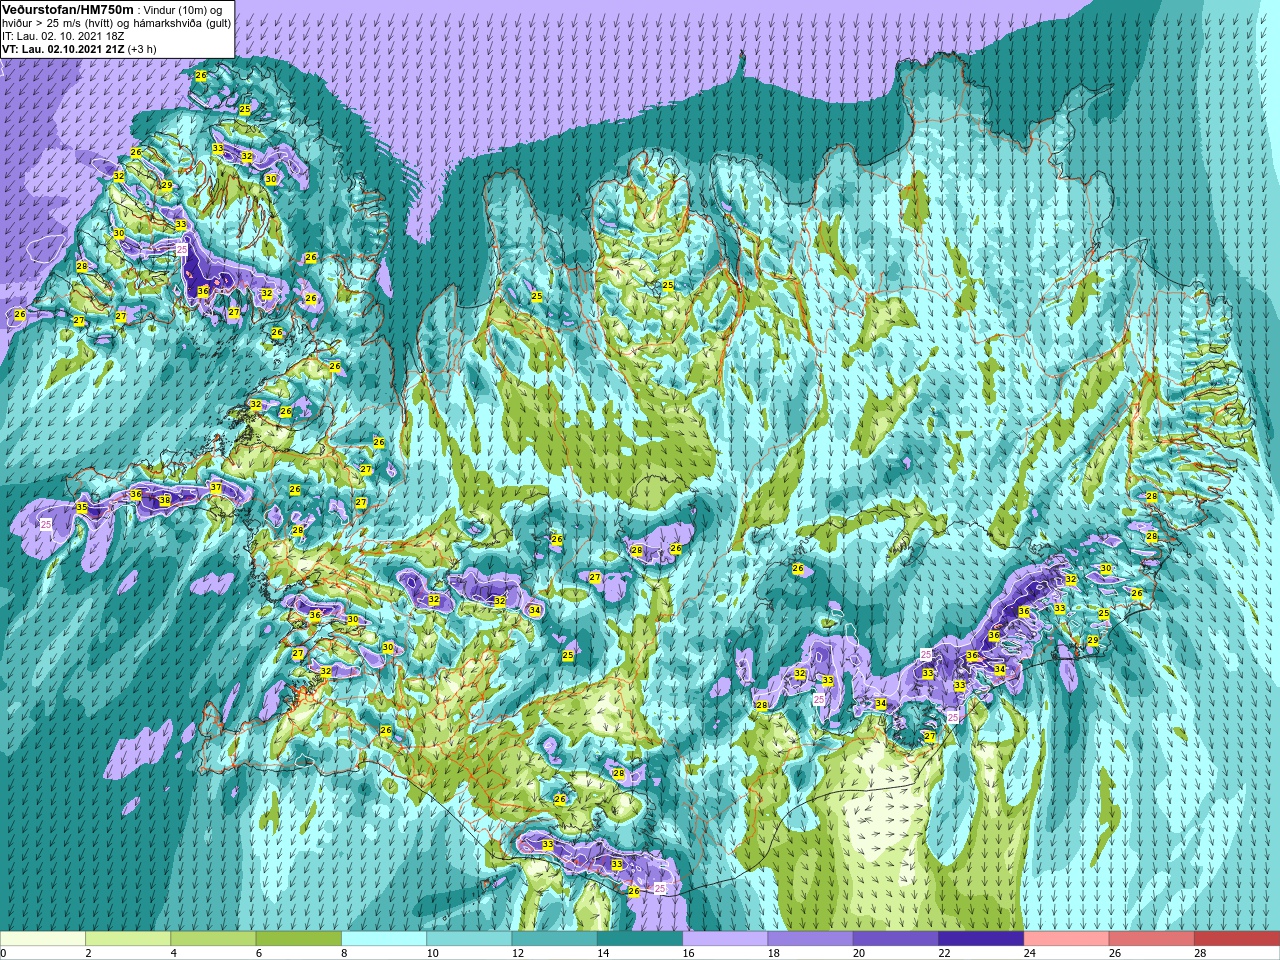
Task: Click the 12–14 m/s teal legend swatch
Action: (554, 939)
